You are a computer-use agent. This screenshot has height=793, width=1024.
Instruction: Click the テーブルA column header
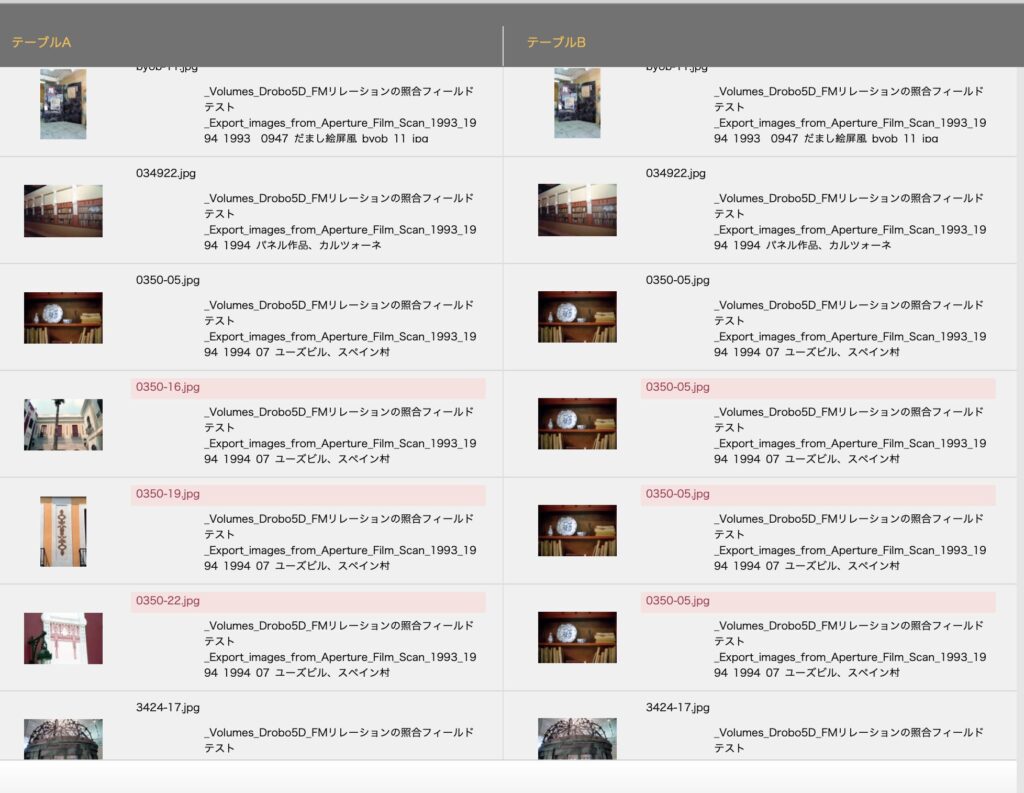tap(41, 42)
